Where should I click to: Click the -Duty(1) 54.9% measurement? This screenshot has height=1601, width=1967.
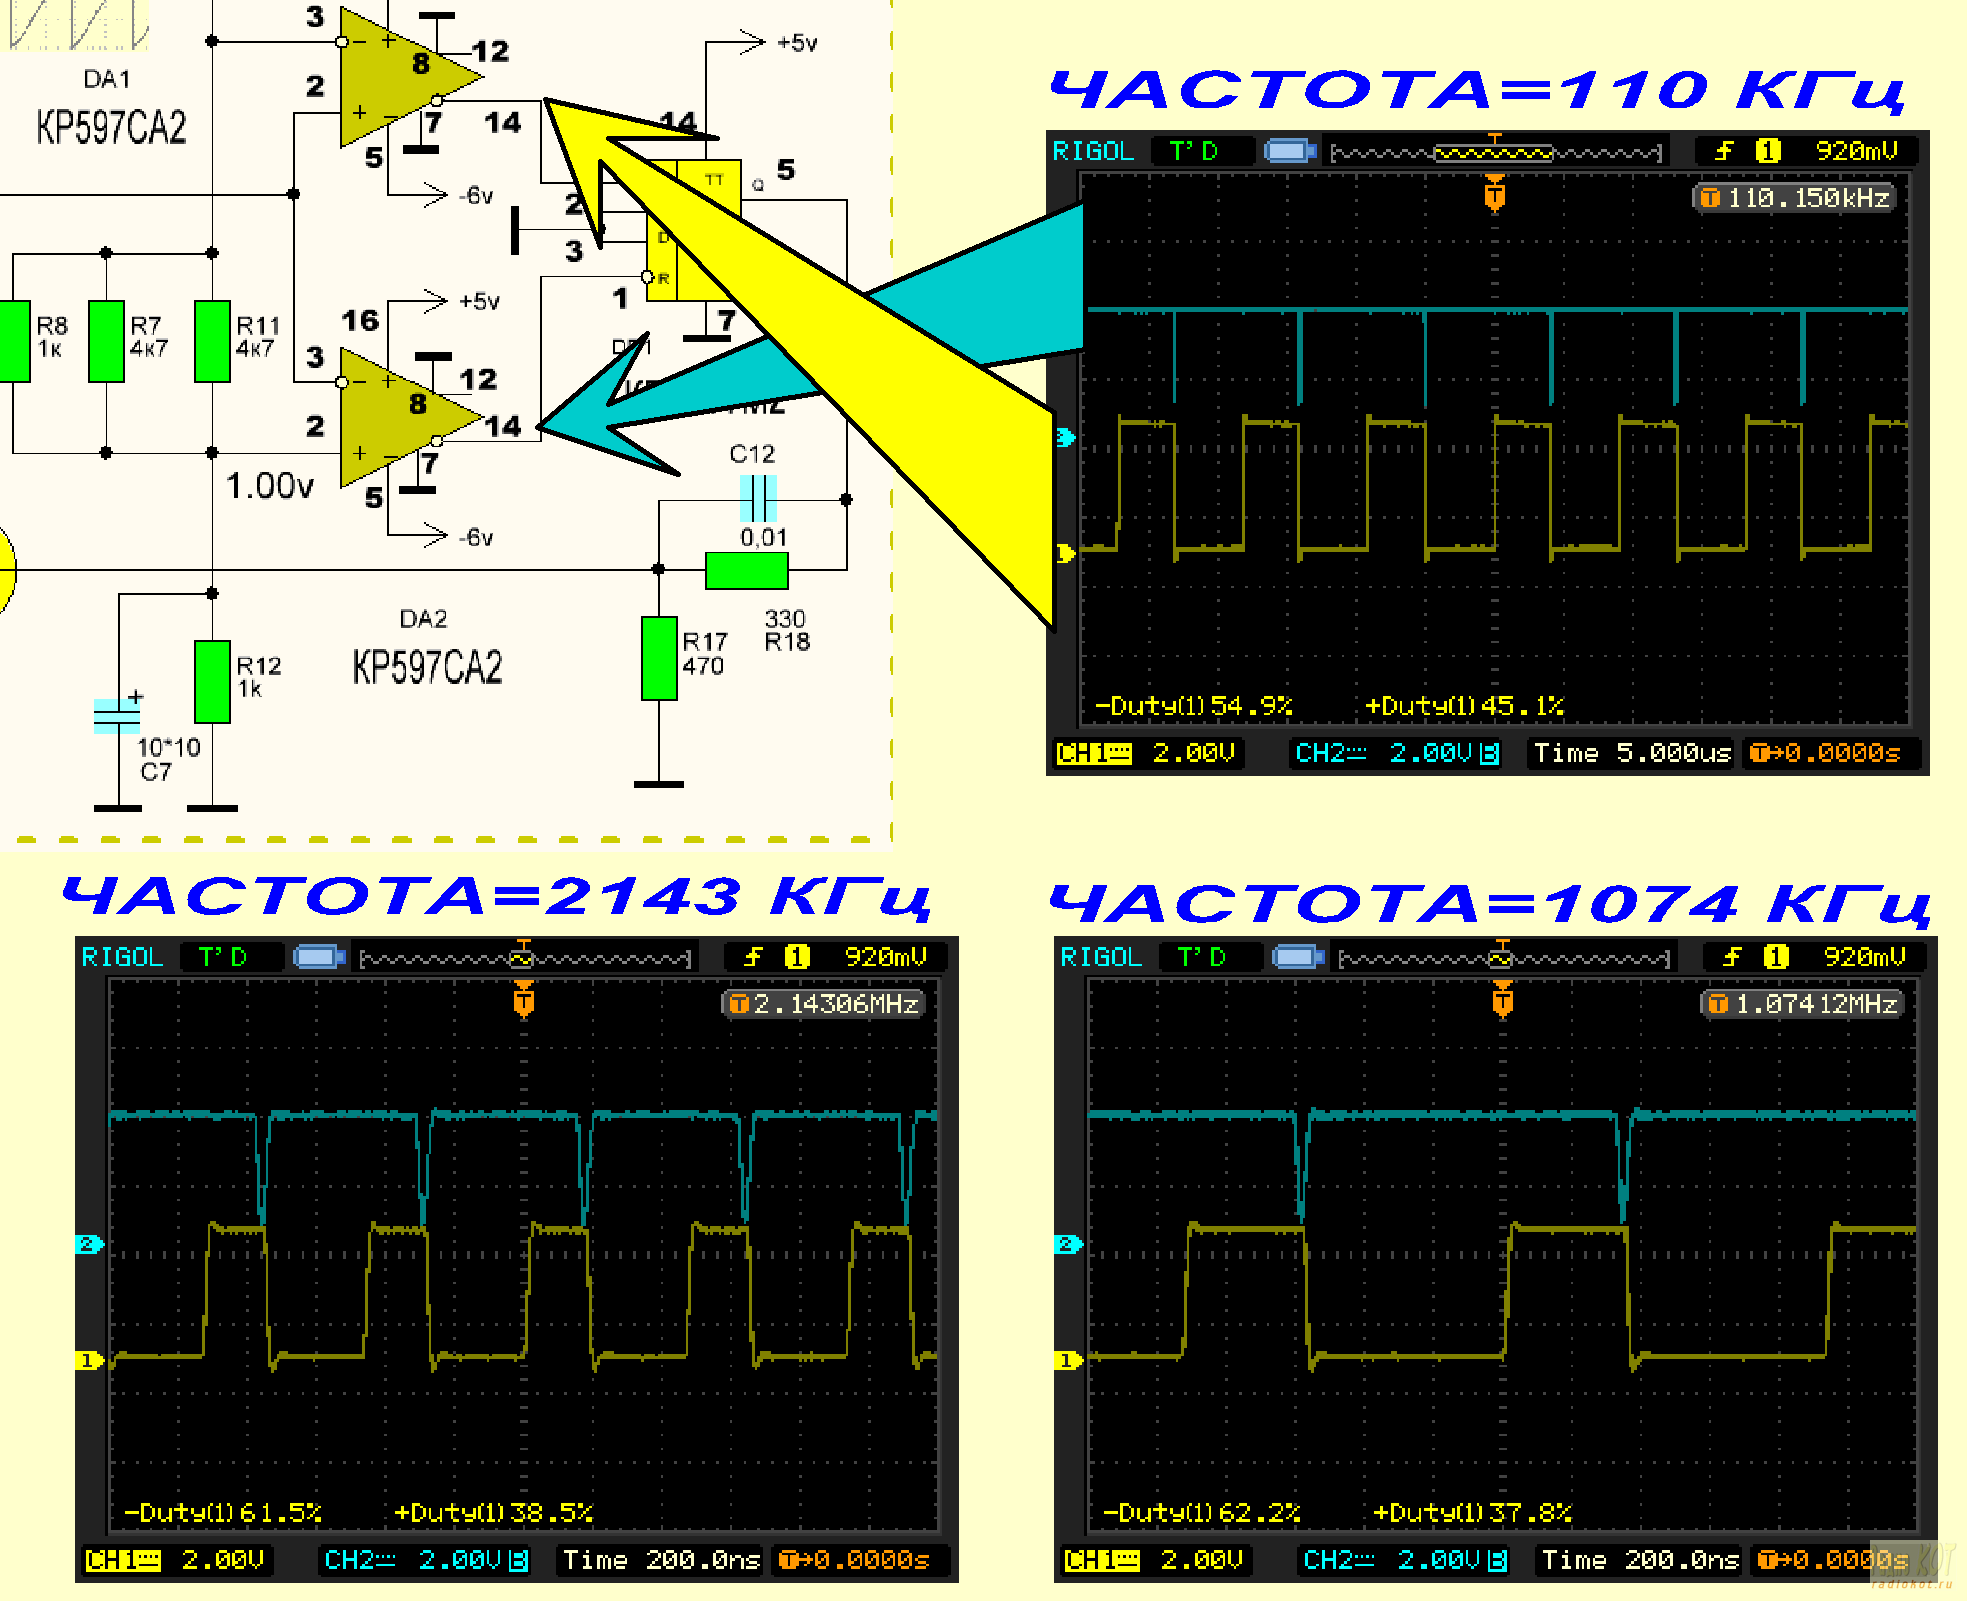coord(1194,706)
